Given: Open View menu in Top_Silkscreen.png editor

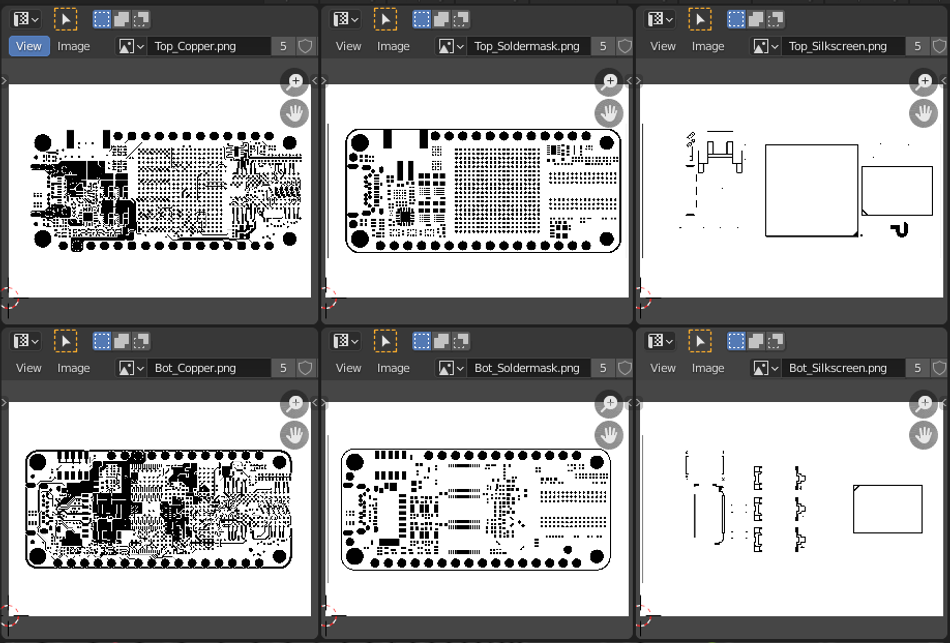Looking at the screenshot, I should (x=663, y=46).
